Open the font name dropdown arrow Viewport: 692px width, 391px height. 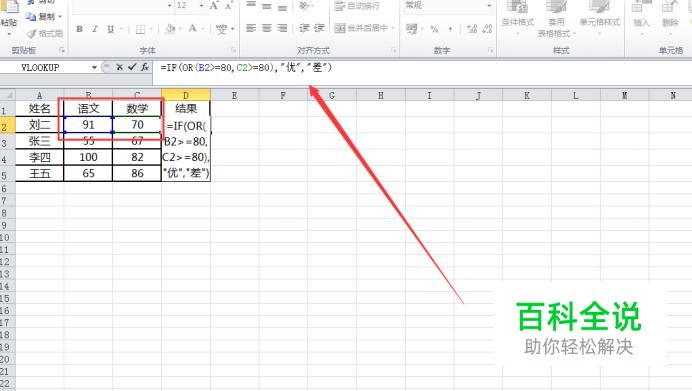coord(170,6)
